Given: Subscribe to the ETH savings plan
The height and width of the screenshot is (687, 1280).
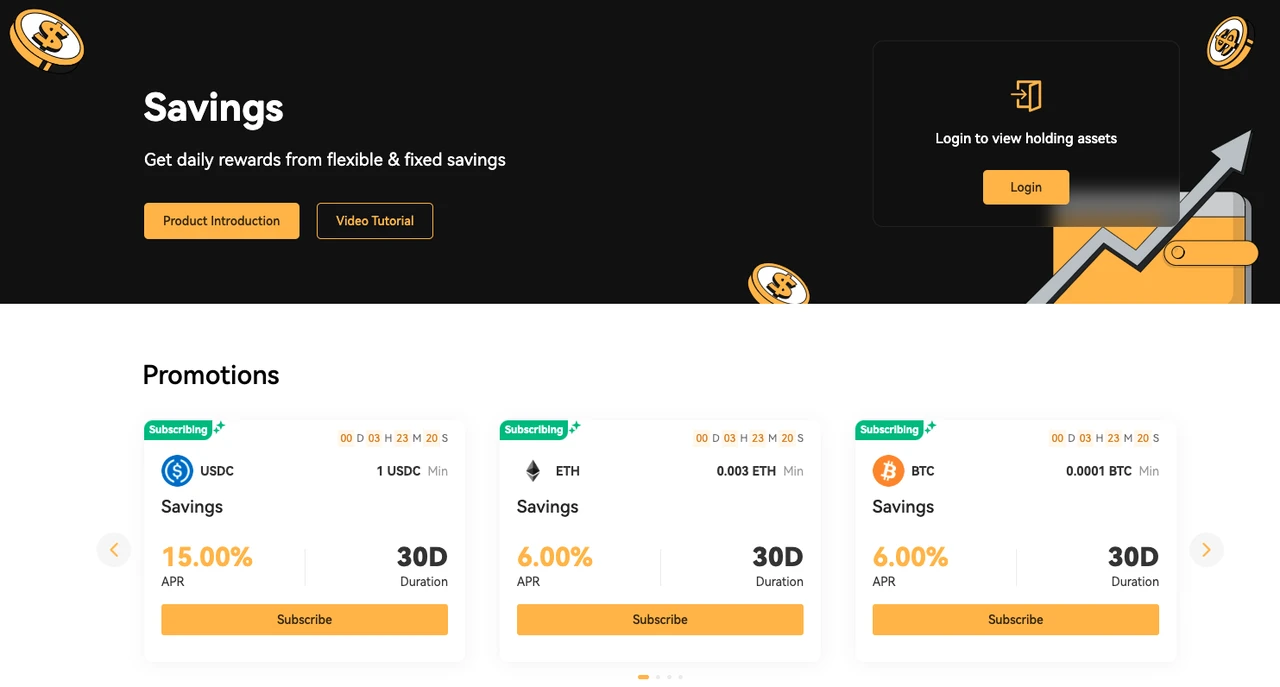Looking at the screenshot, I should (660, 619).
